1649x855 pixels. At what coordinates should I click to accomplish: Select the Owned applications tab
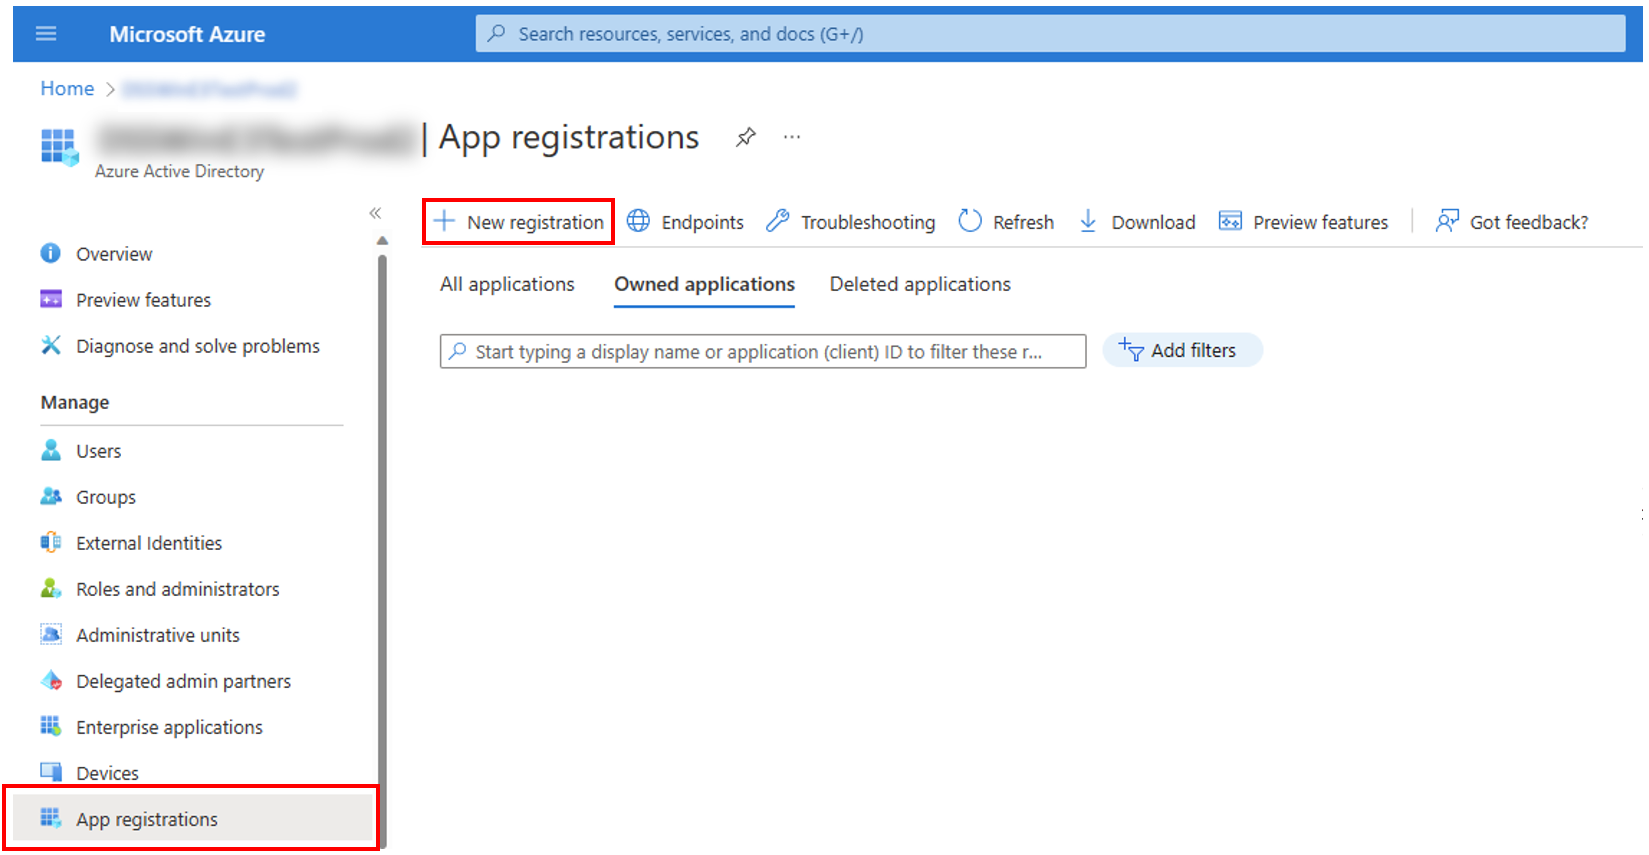[x=704, y=284]
